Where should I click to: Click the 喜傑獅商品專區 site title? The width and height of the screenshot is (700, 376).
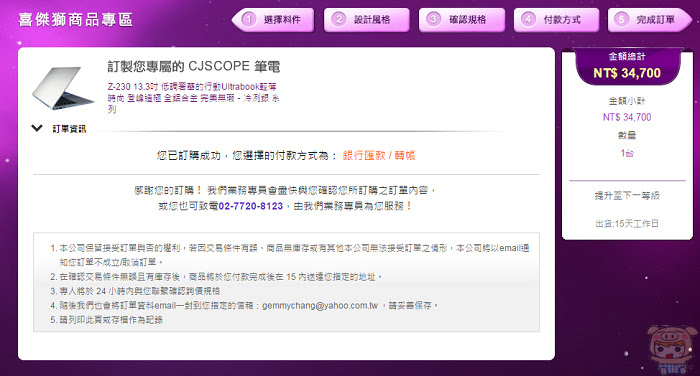(75, 20)
